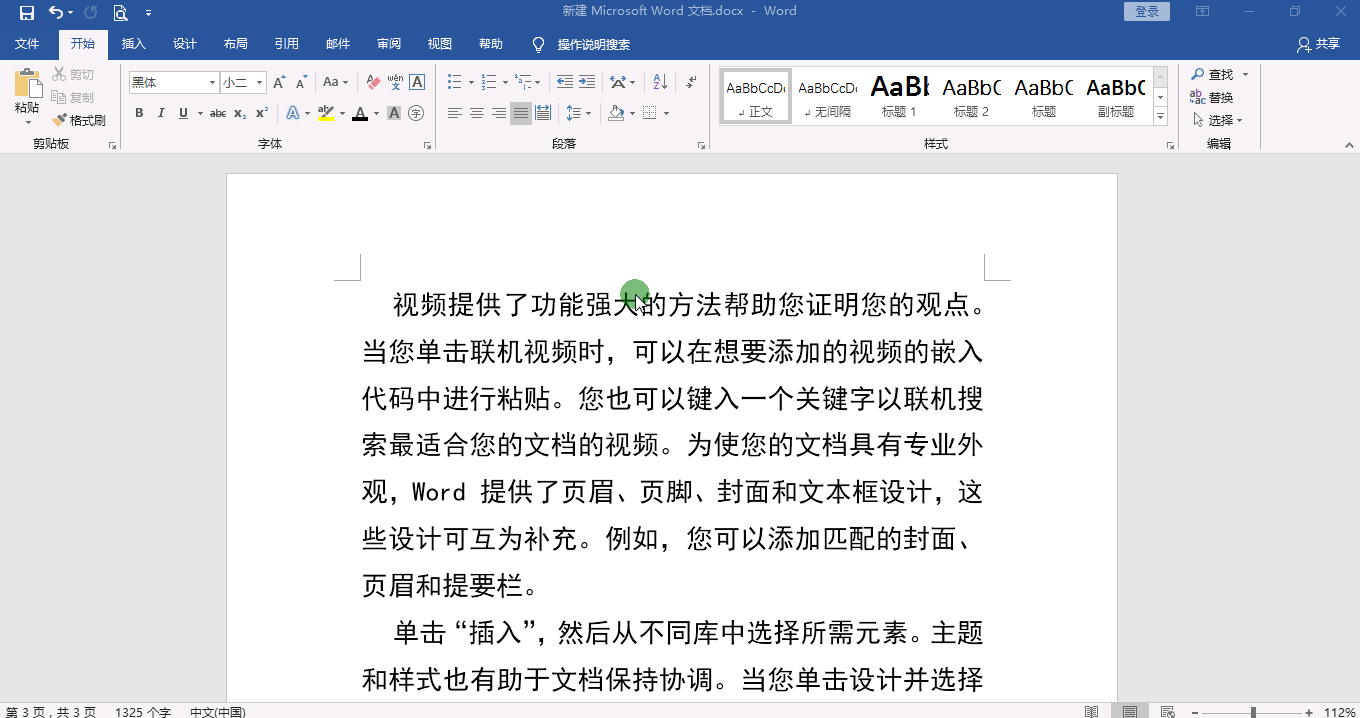1360x718 pixels.
Task: Toggle Italic formatting
Action: [161, 114]
